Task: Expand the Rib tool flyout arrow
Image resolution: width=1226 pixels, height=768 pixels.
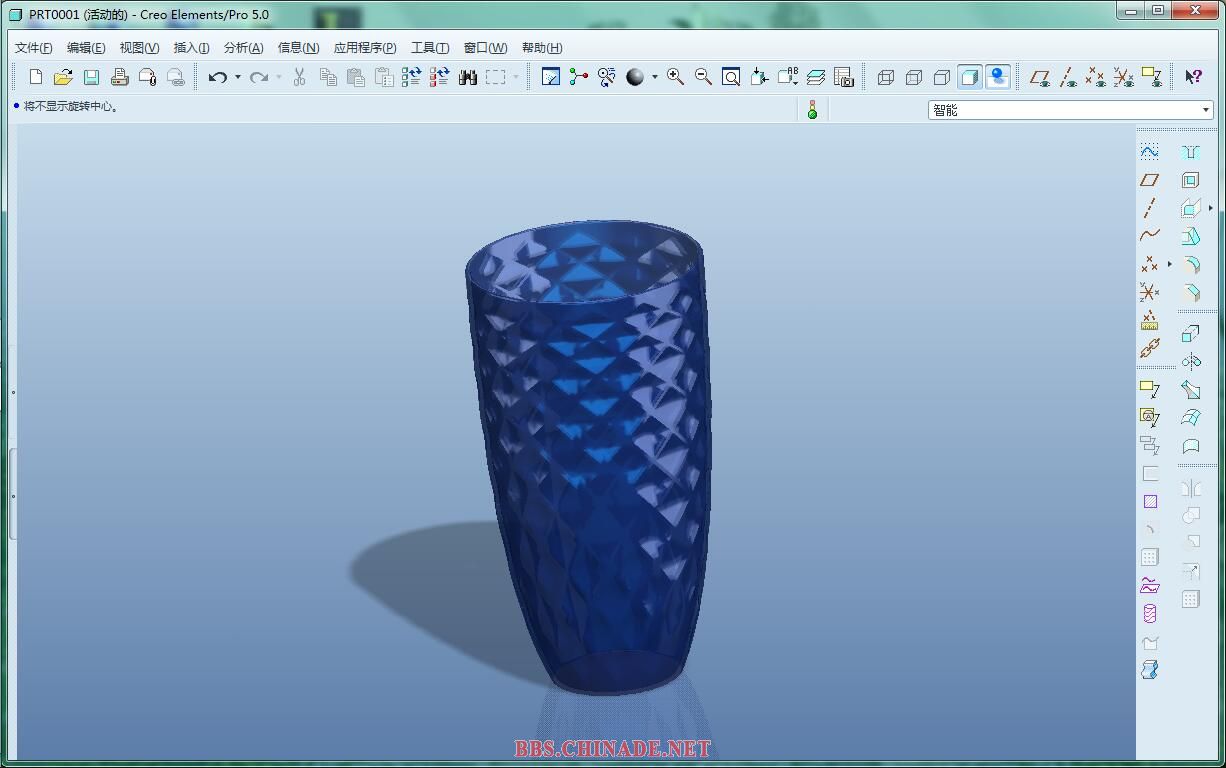Action: tap(1210, 208)
